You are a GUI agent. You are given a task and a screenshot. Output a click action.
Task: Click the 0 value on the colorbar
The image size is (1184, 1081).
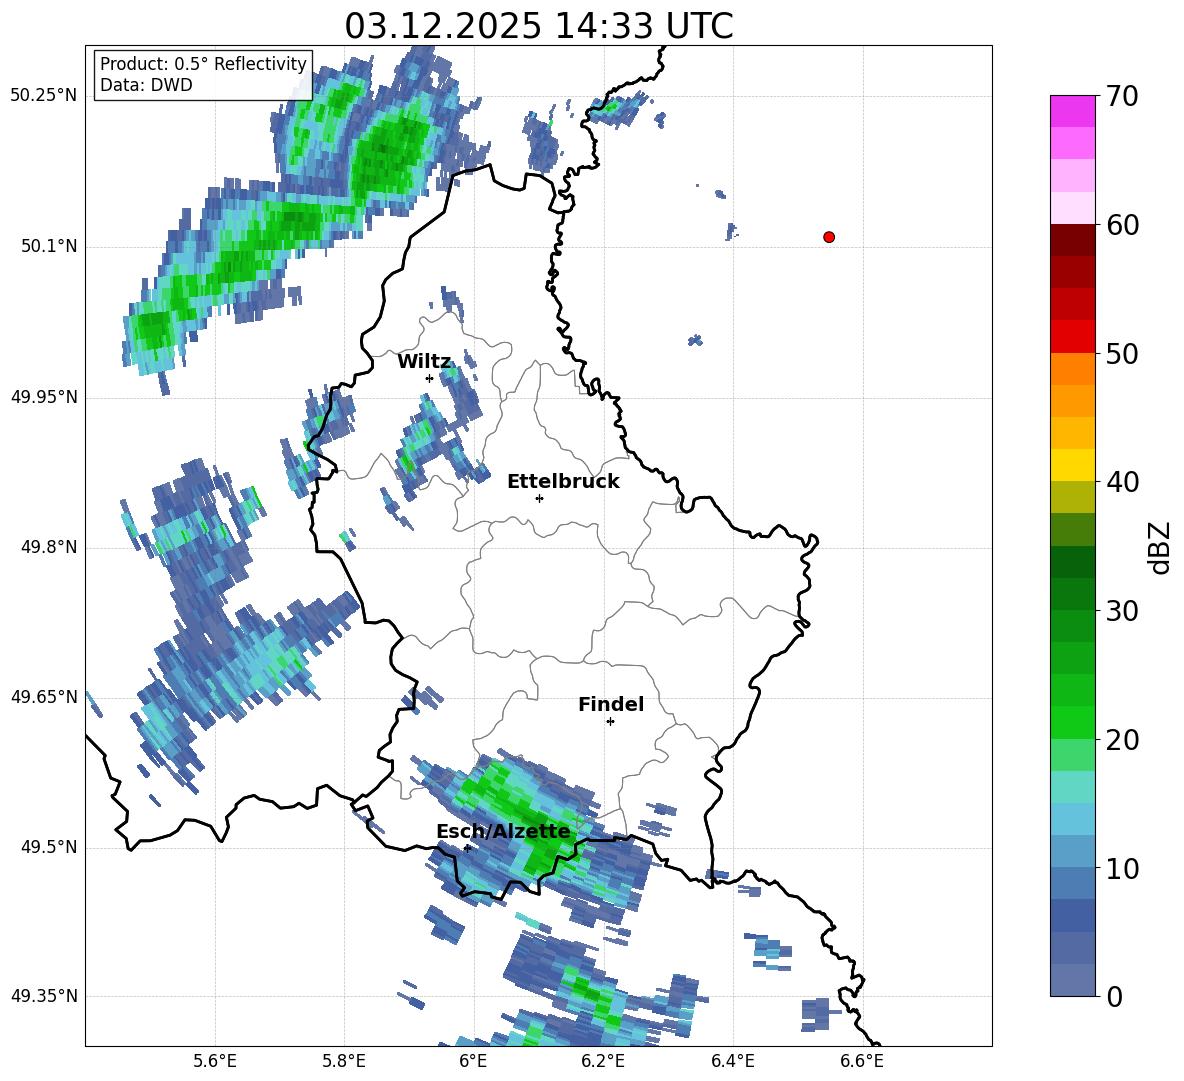[x=1115, y=997]
